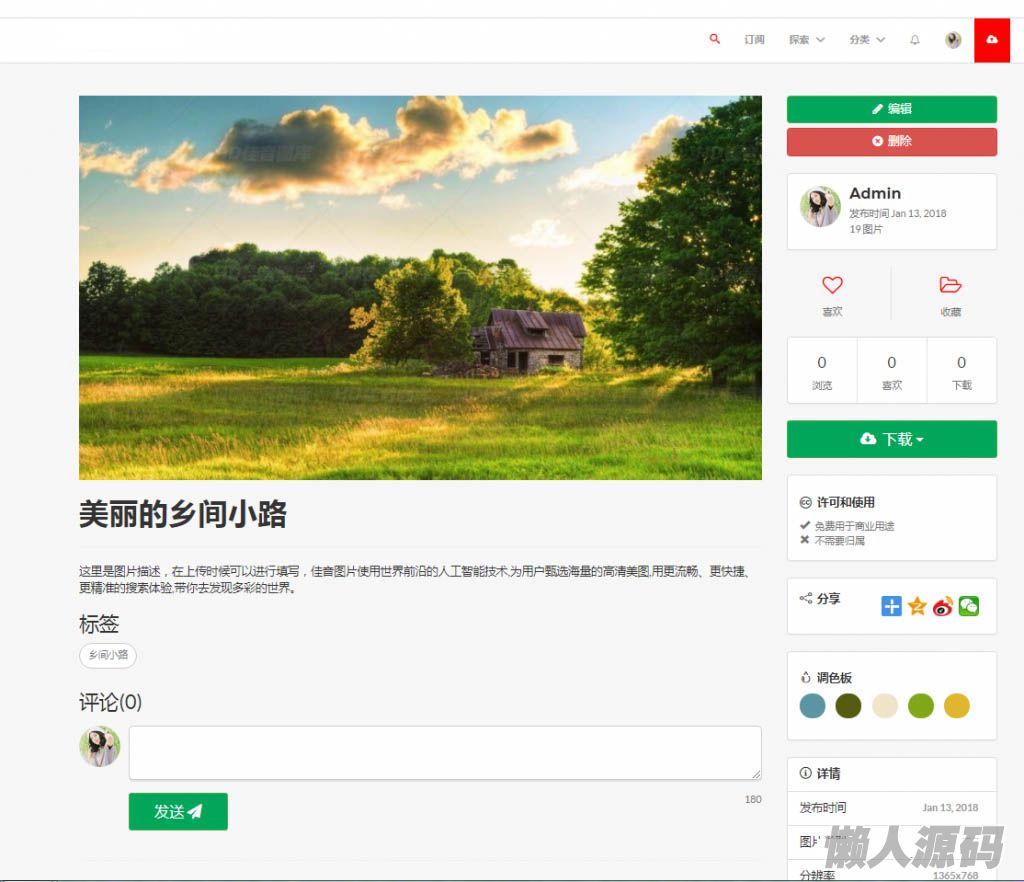Share to QQ Zone star icon
1024x882 pixels.
click(917, 606)
